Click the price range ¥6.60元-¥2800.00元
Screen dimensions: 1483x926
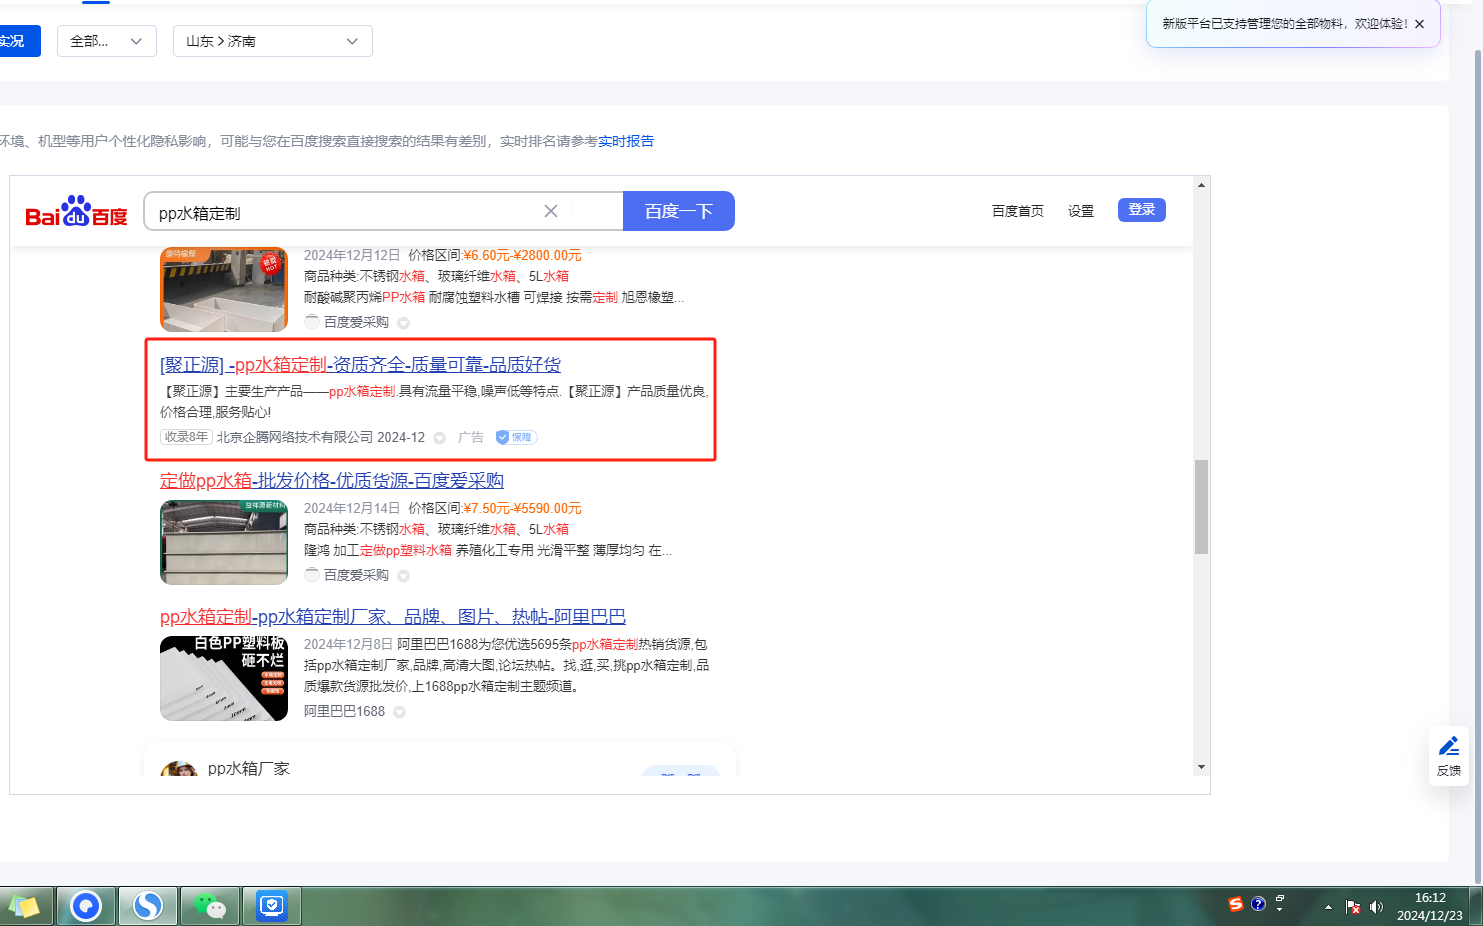tap(522, 255)
